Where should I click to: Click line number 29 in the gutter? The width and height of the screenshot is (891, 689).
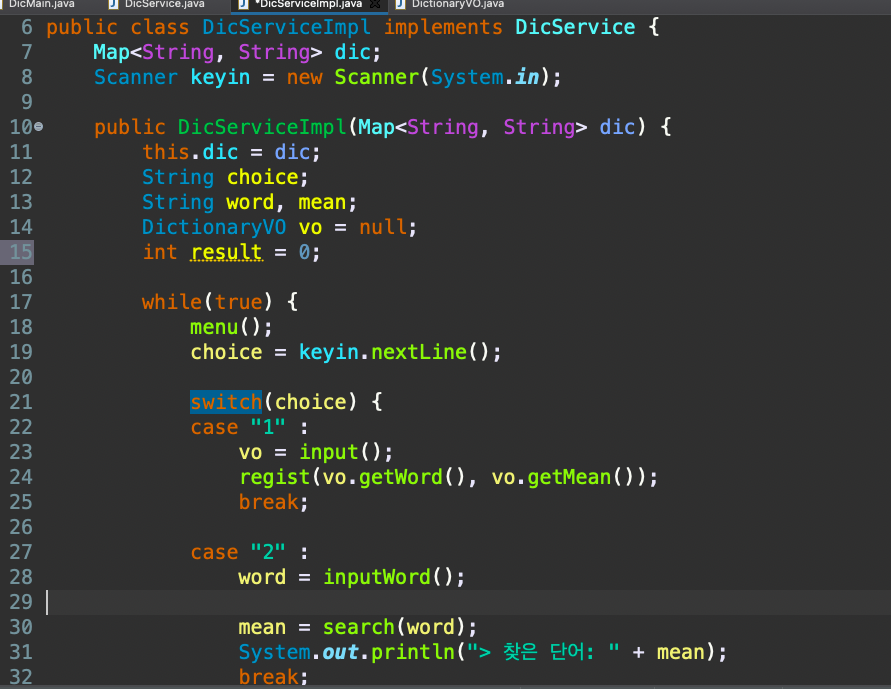[x=21, y=602]
